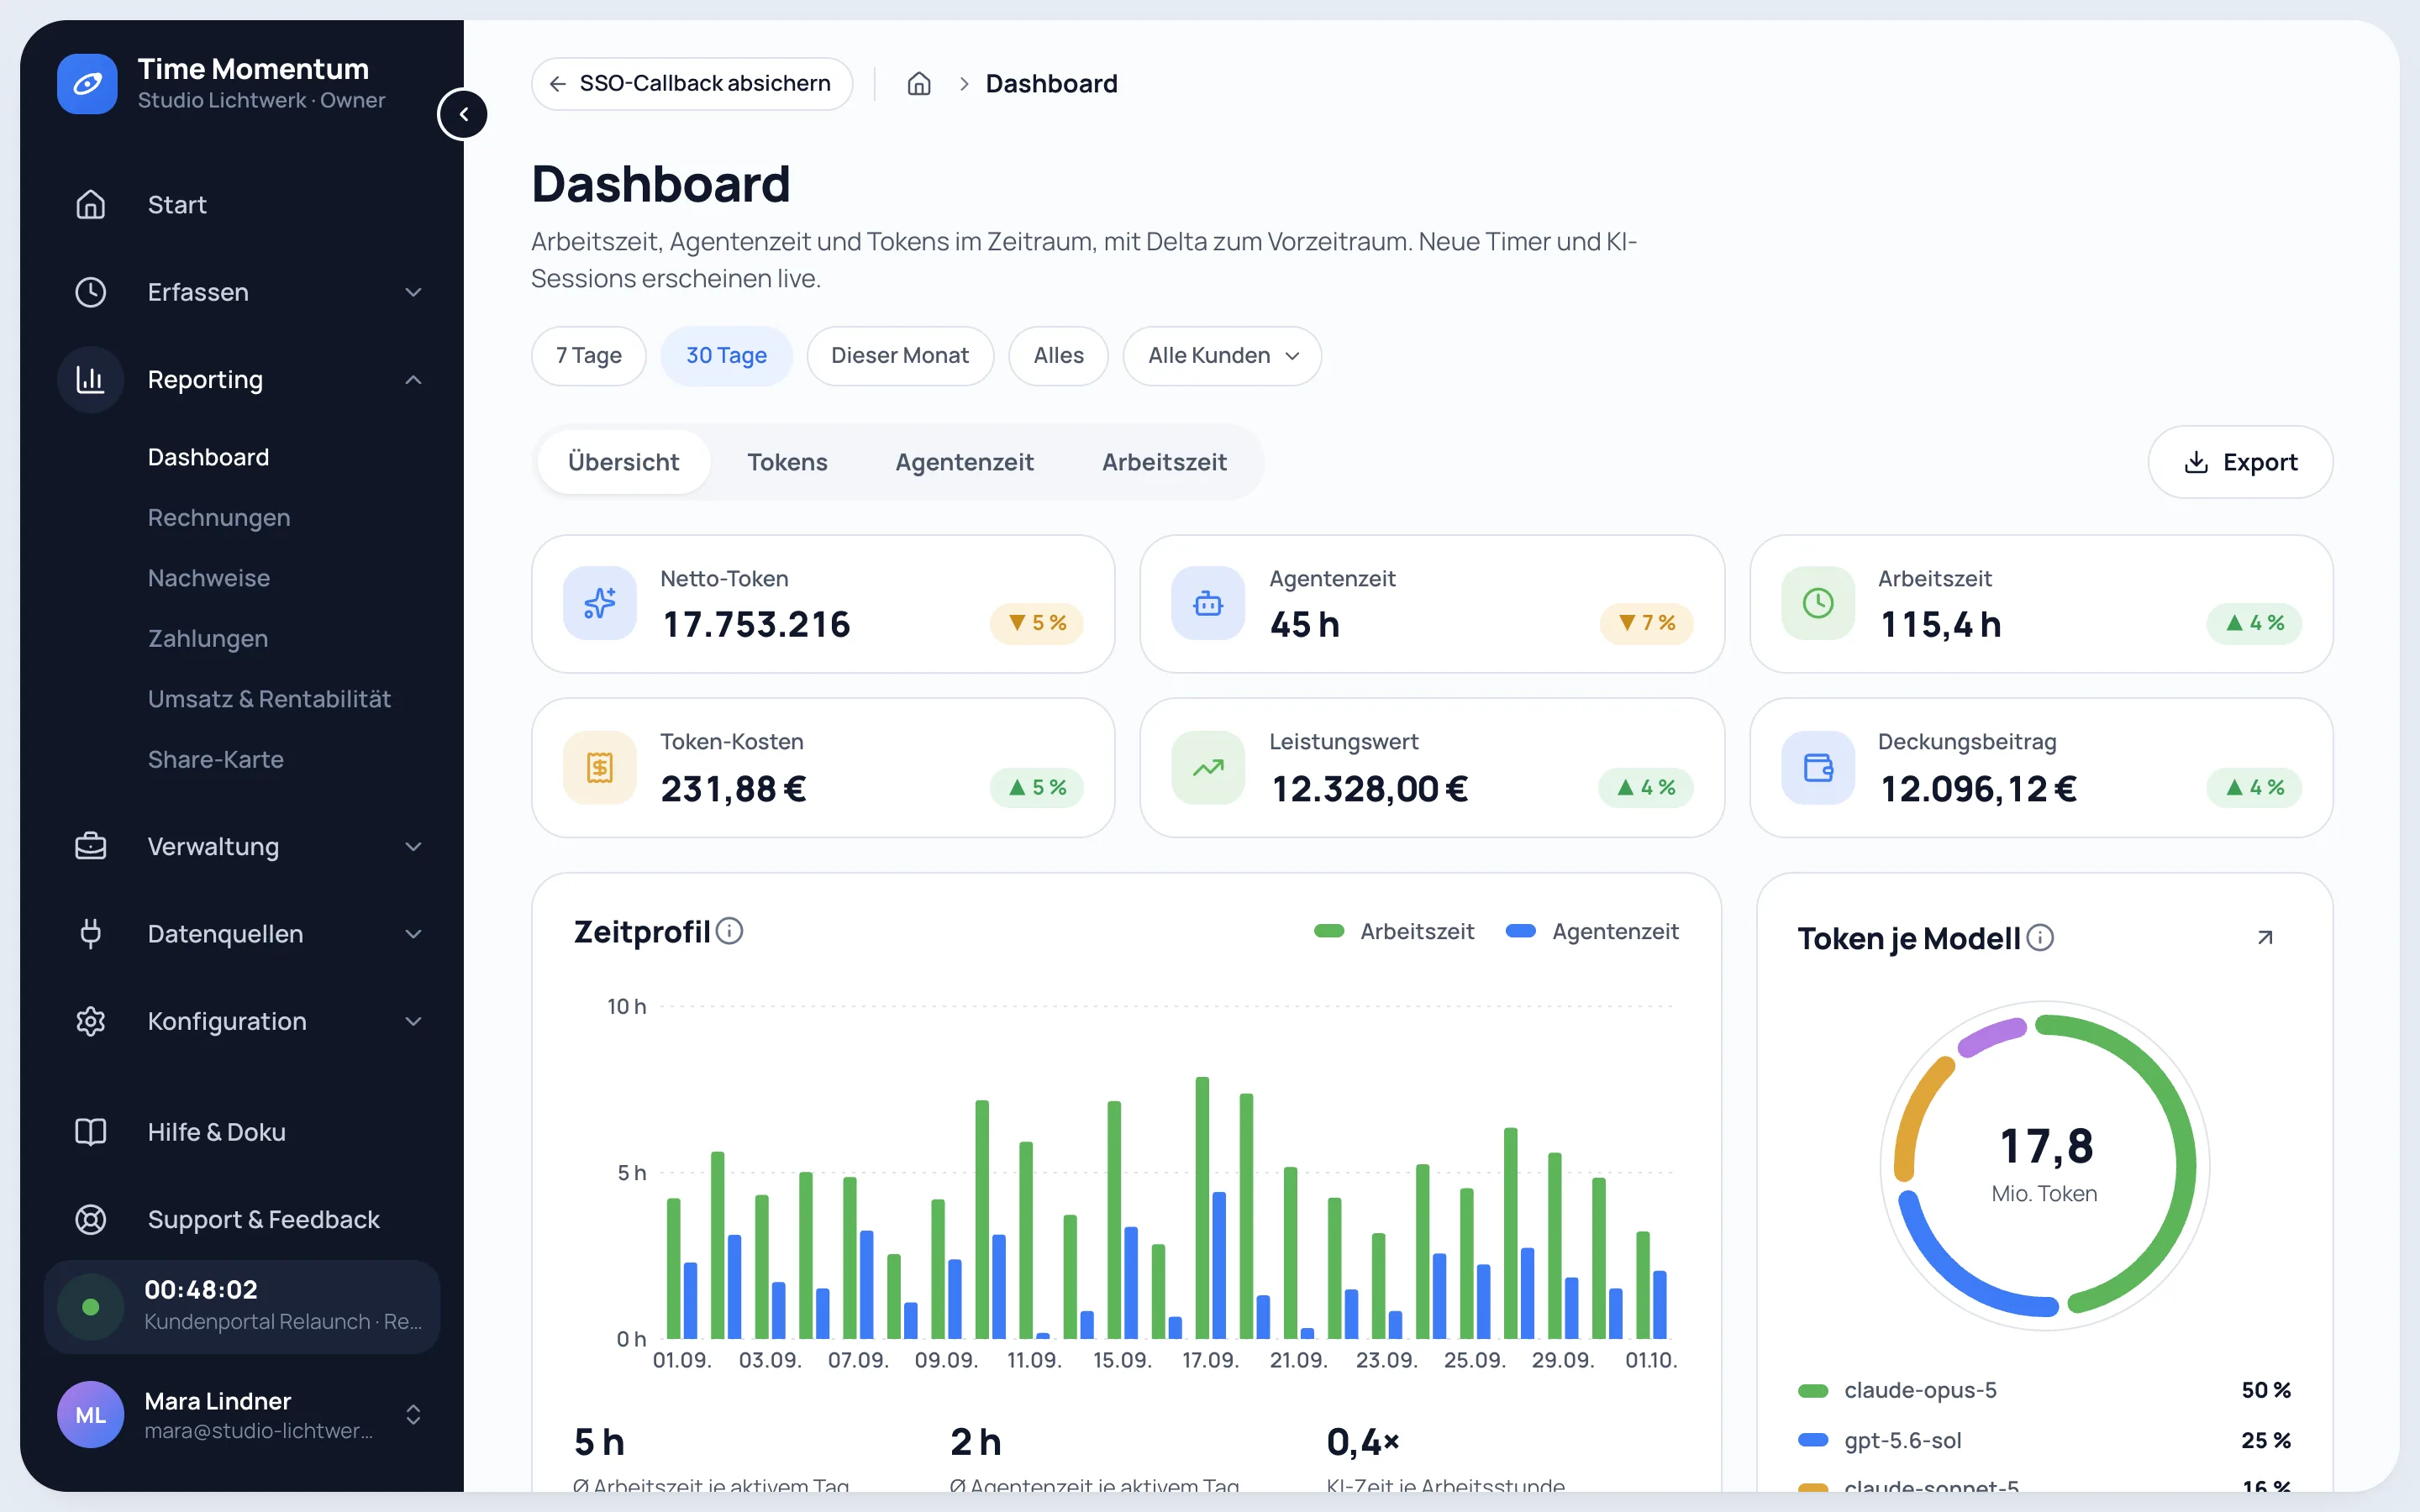Image resolution: width=2420 pixels, height=1512 pixels.
Task: Click the ML user avatar
Action: coord(90,1414)
